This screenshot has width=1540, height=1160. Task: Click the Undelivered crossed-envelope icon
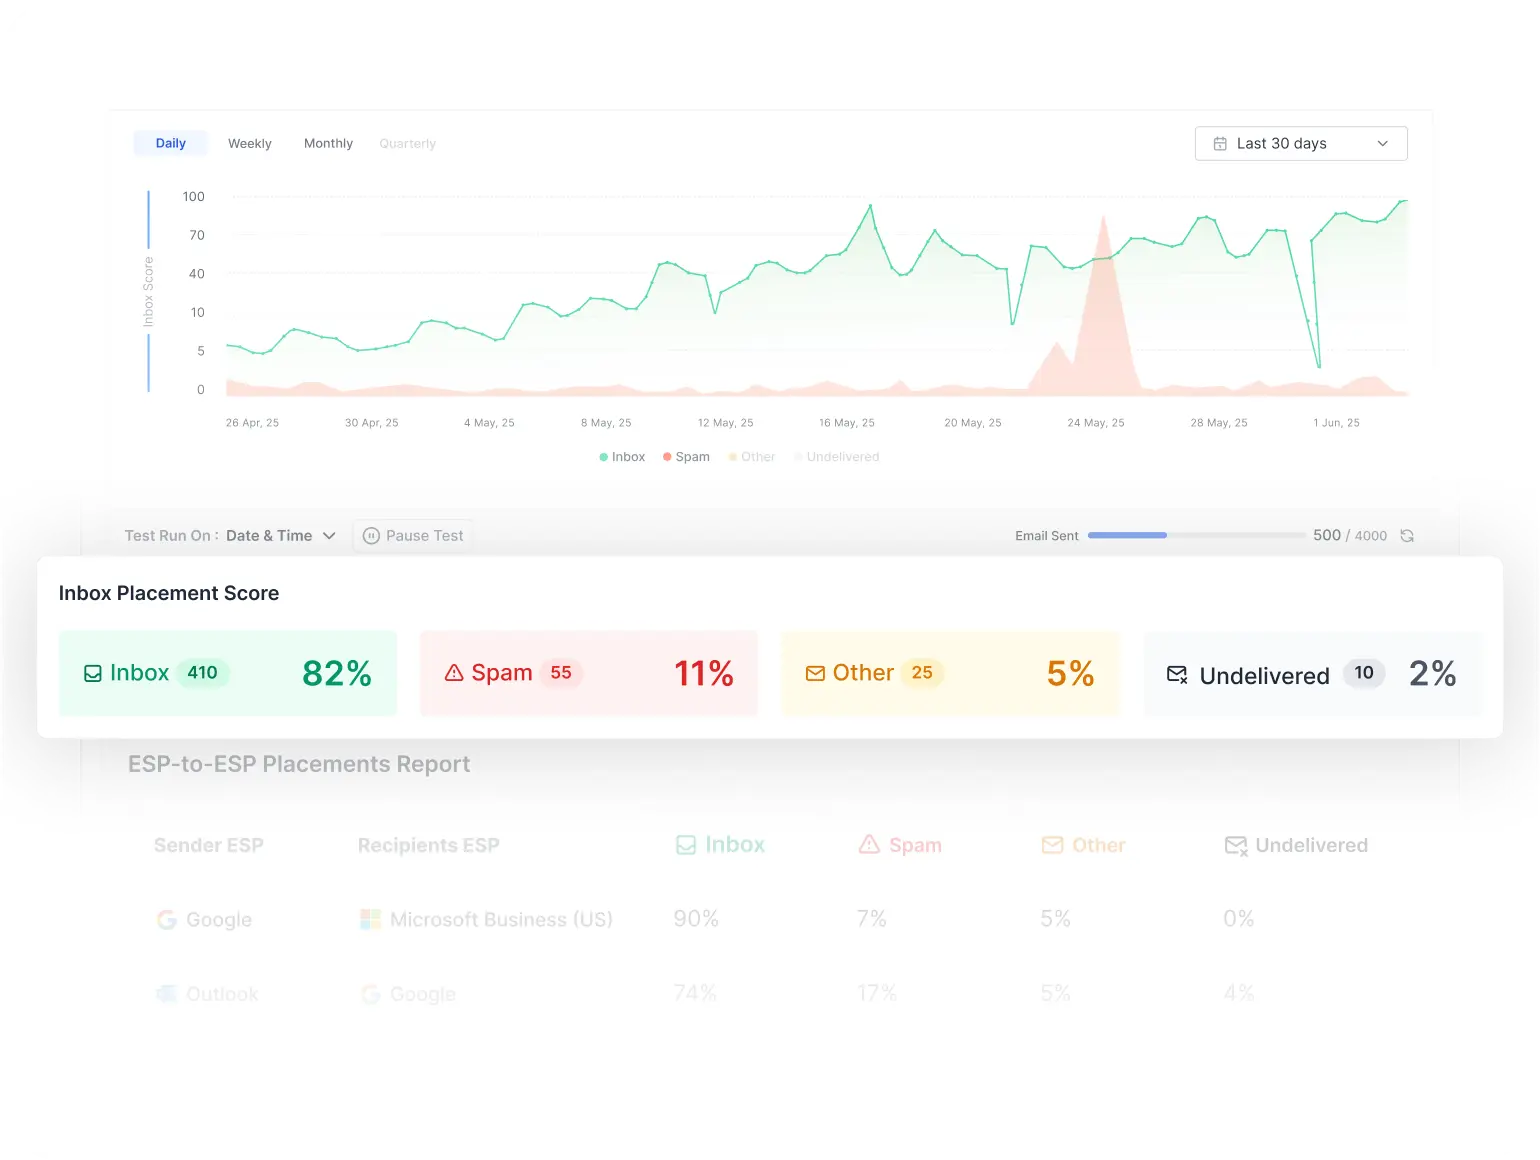[1176, 675]
